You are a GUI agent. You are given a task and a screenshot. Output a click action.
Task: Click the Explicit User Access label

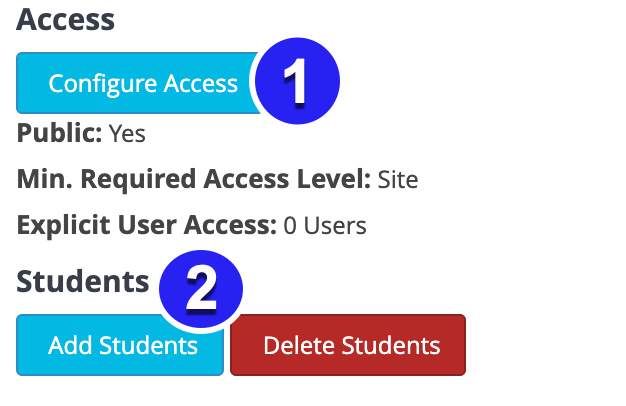147,225
